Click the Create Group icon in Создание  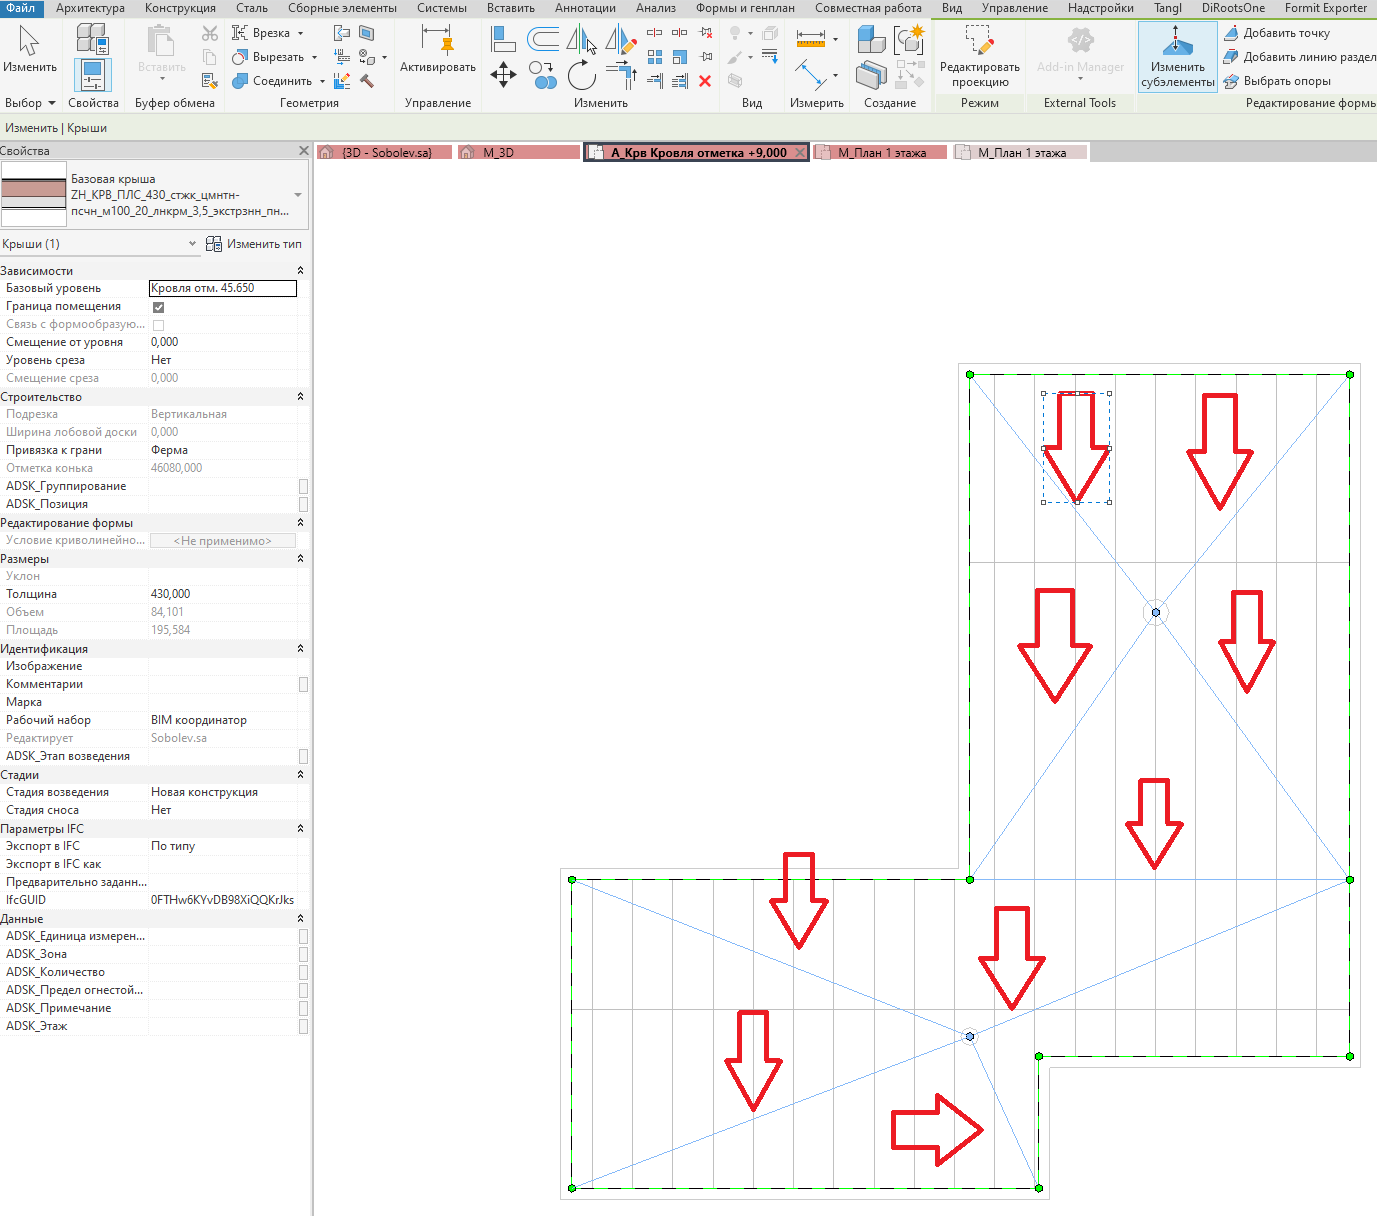coord(909,39)
